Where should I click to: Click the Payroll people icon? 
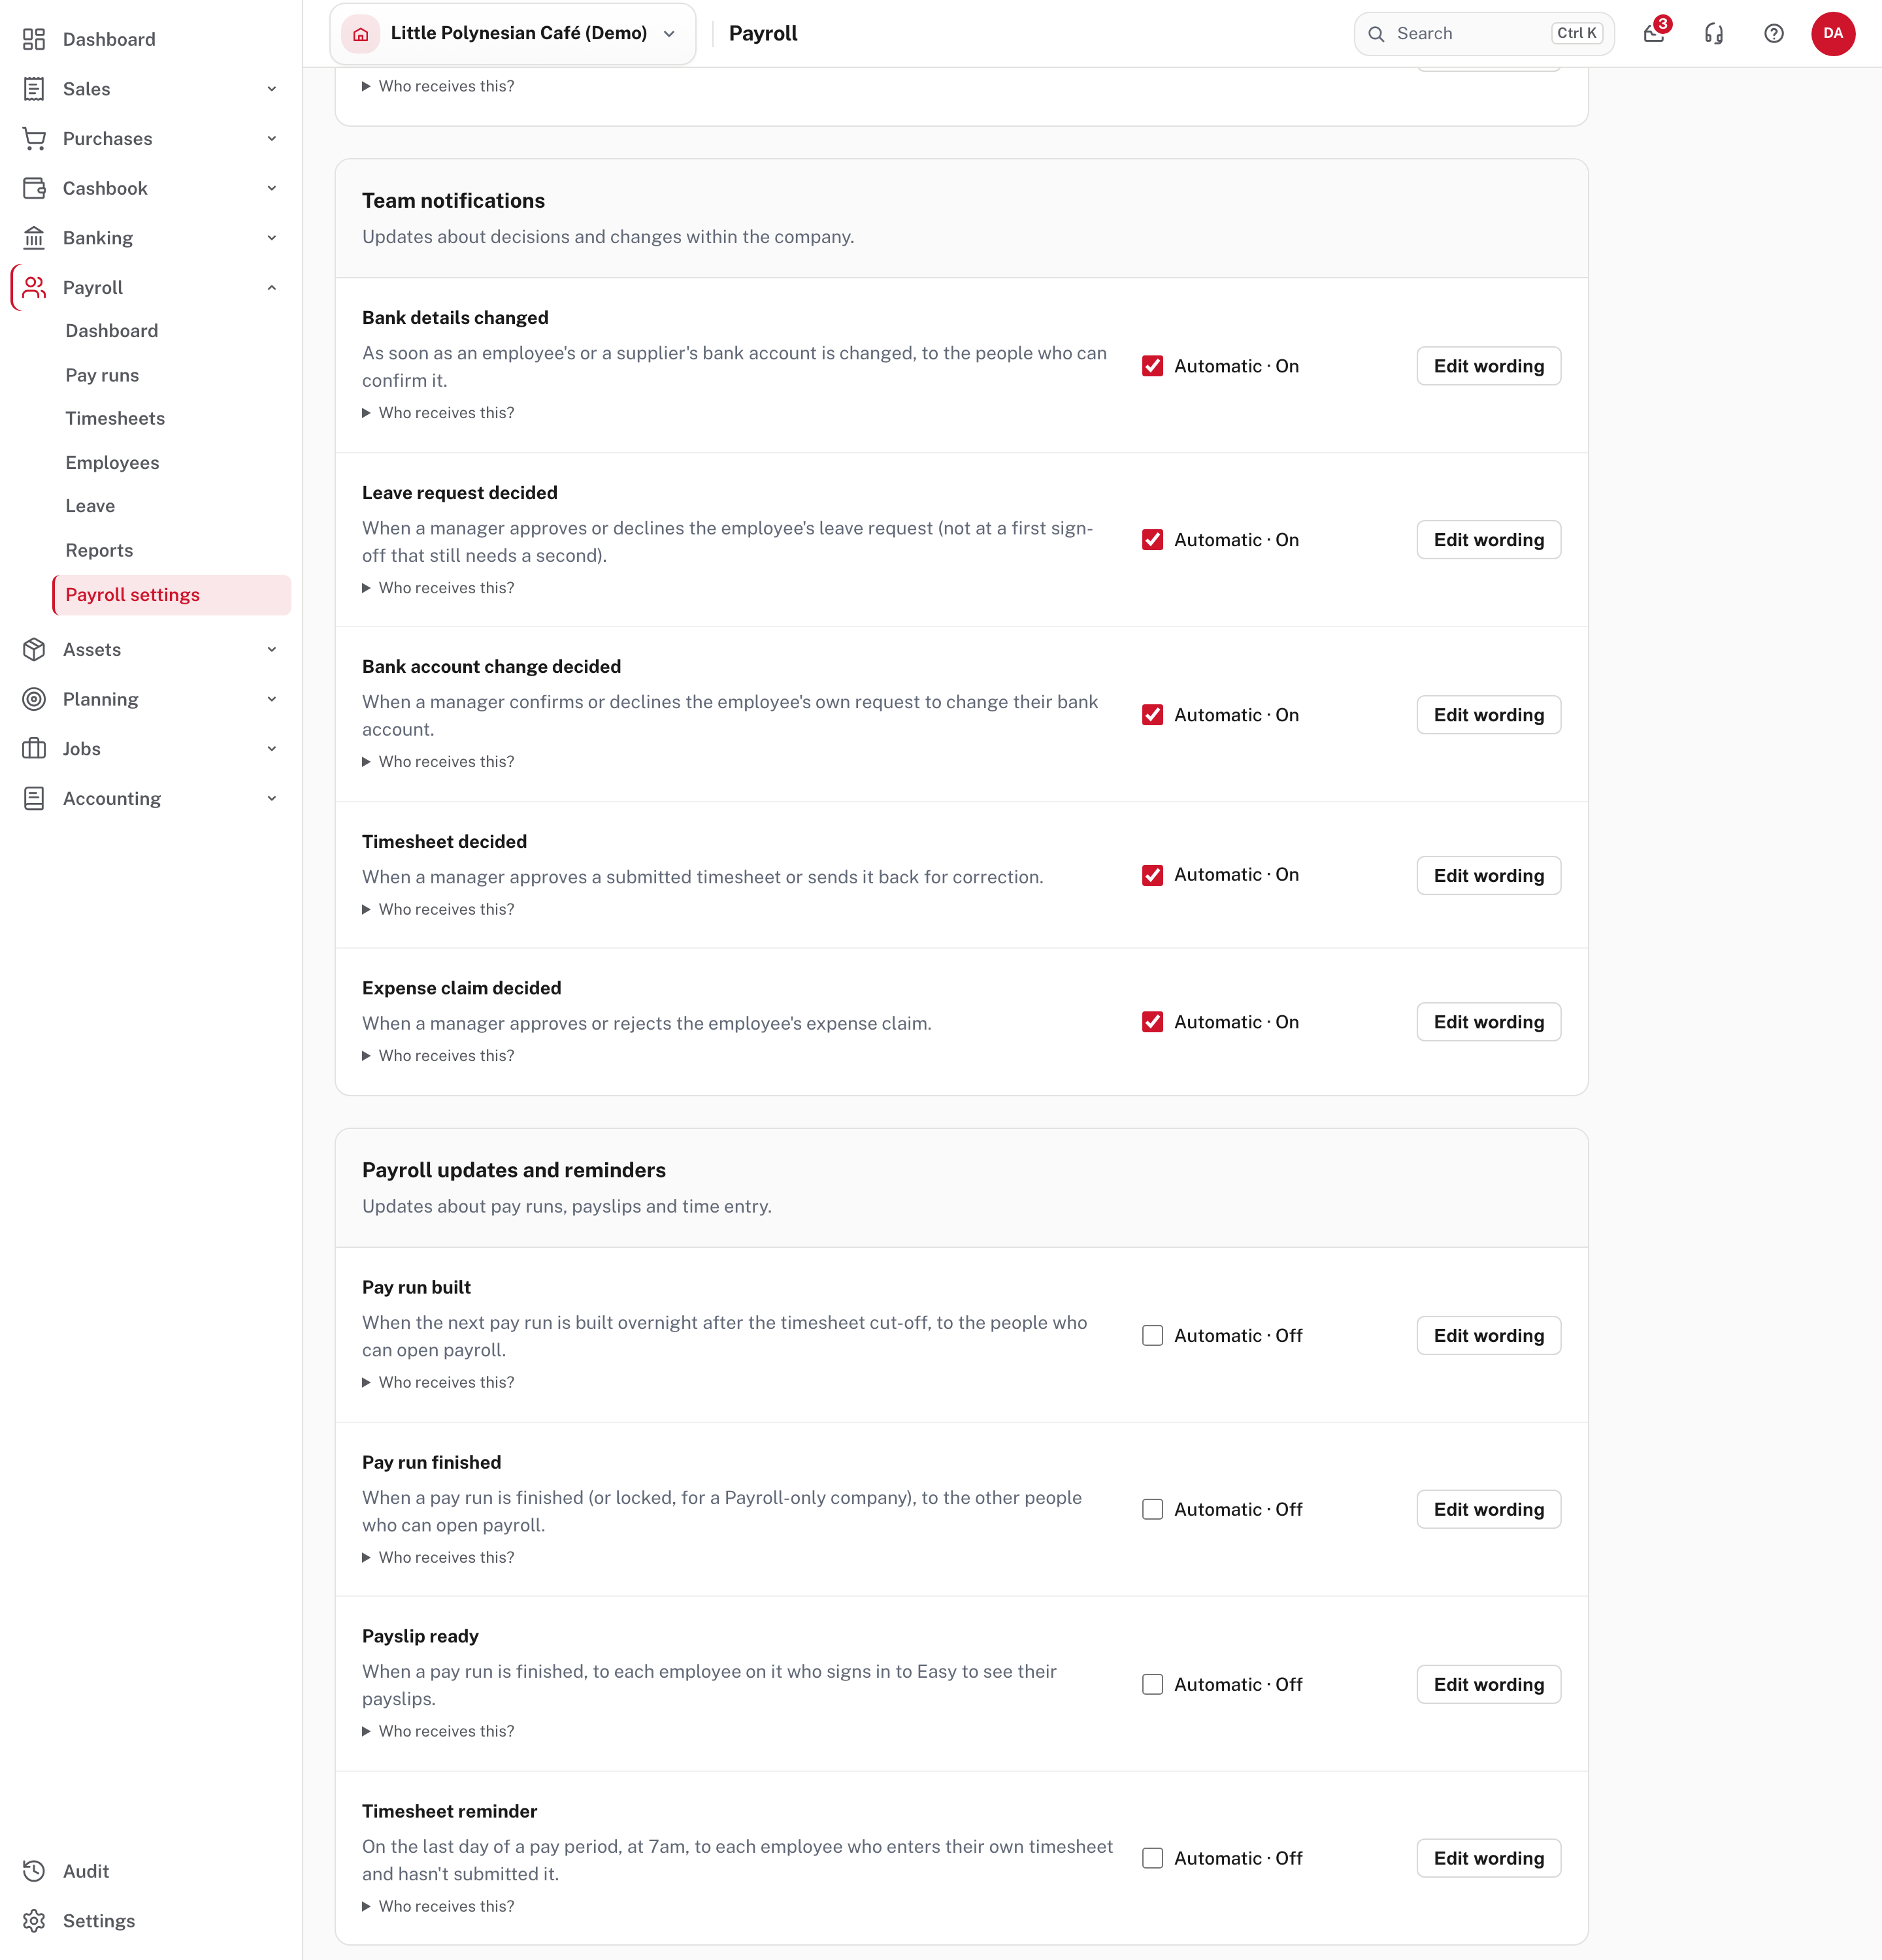pyautogui.click(x=34, y=288)
